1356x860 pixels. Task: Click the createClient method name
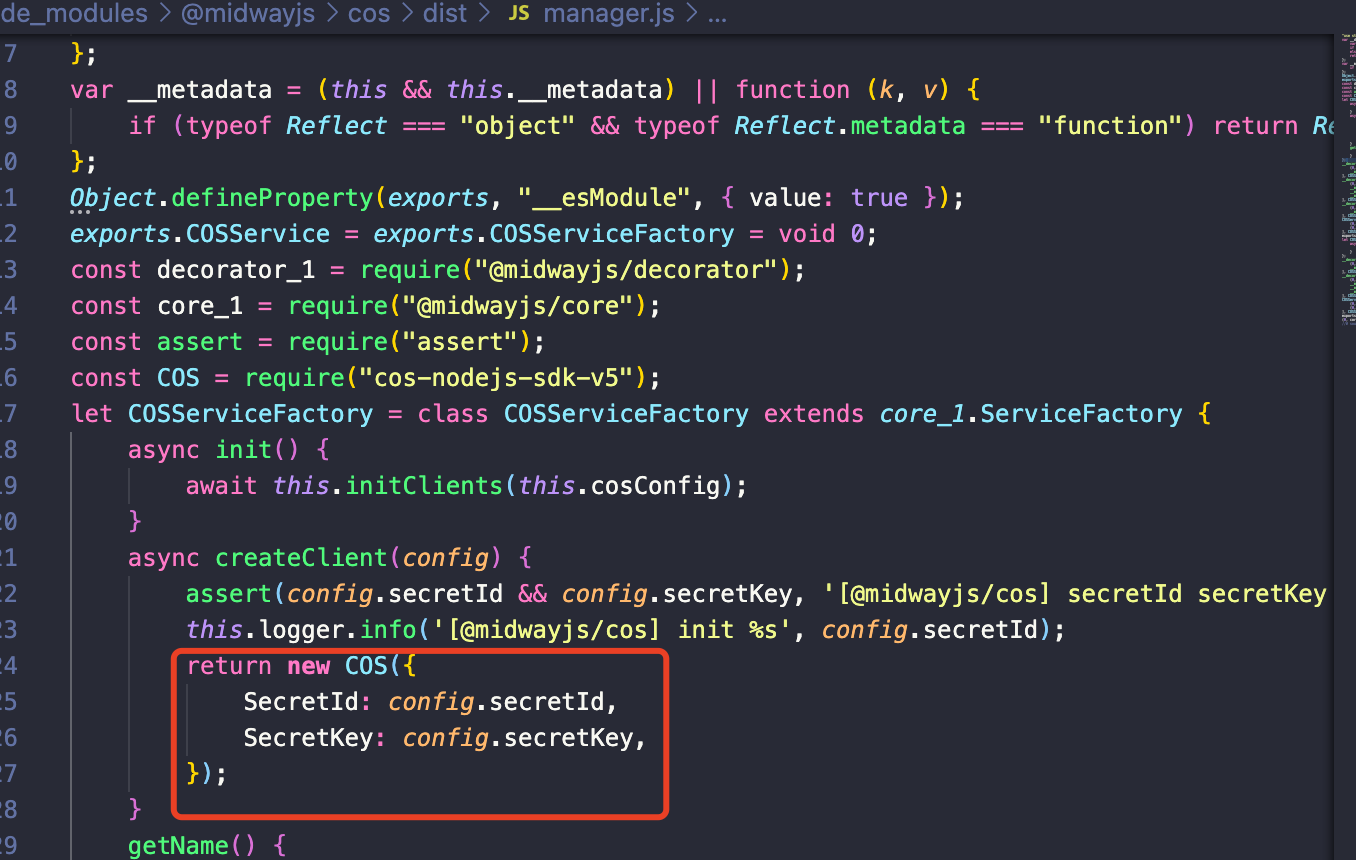click(x=300, y=557)
